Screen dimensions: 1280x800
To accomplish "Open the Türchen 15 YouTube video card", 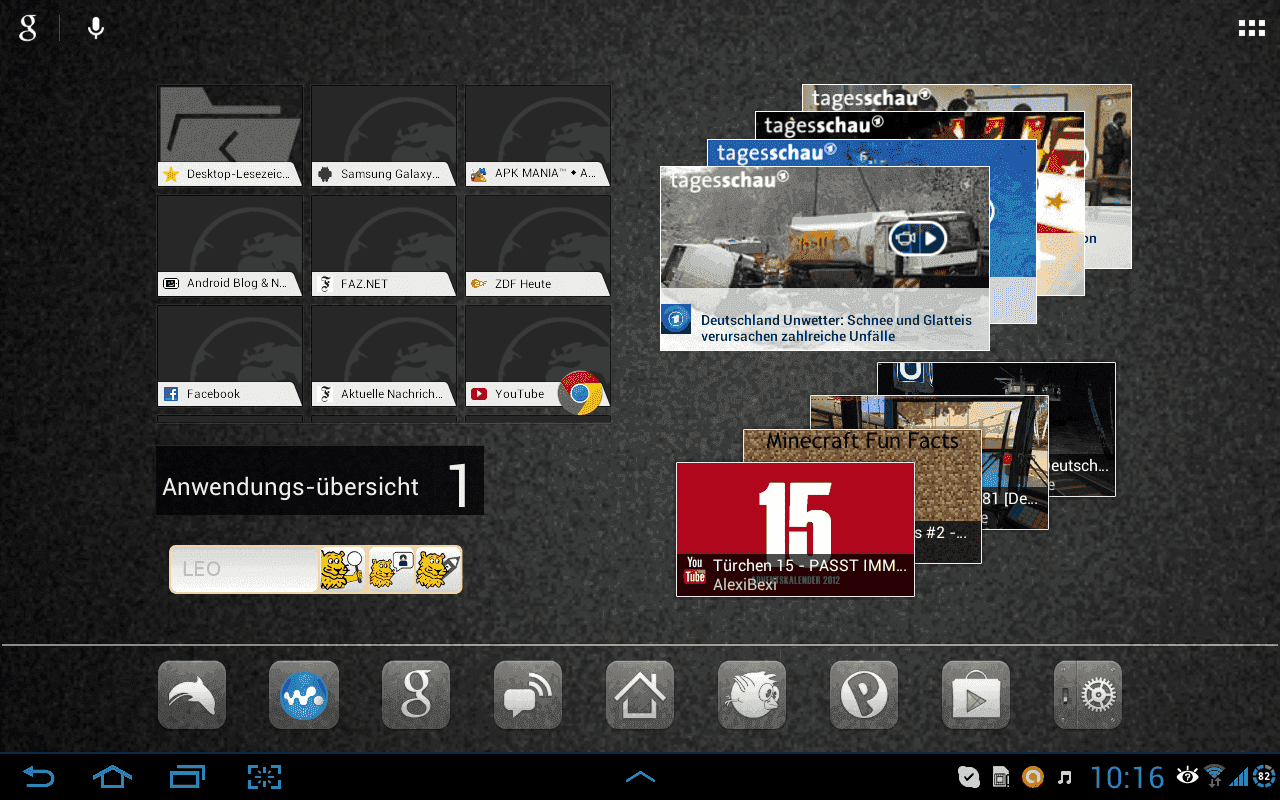I will tap(795, 529).
